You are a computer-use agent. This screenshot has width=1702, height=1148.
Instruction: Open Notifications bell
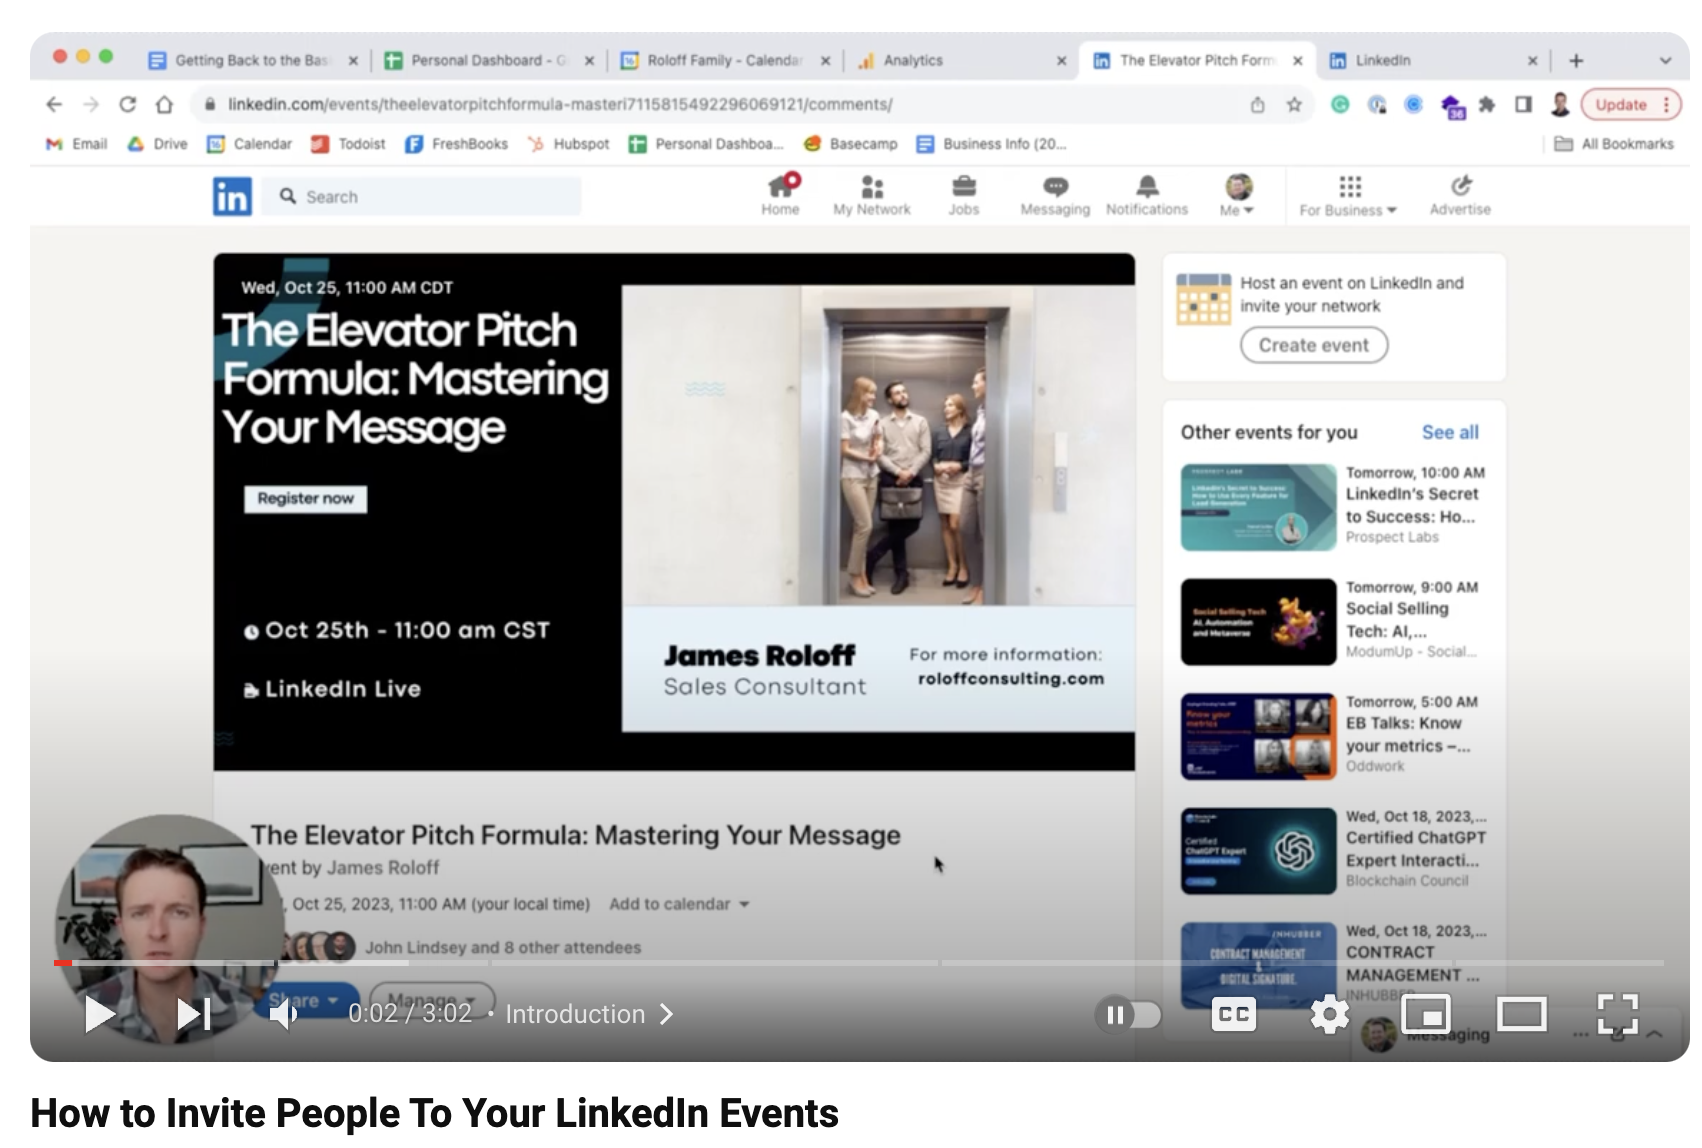1147,195
